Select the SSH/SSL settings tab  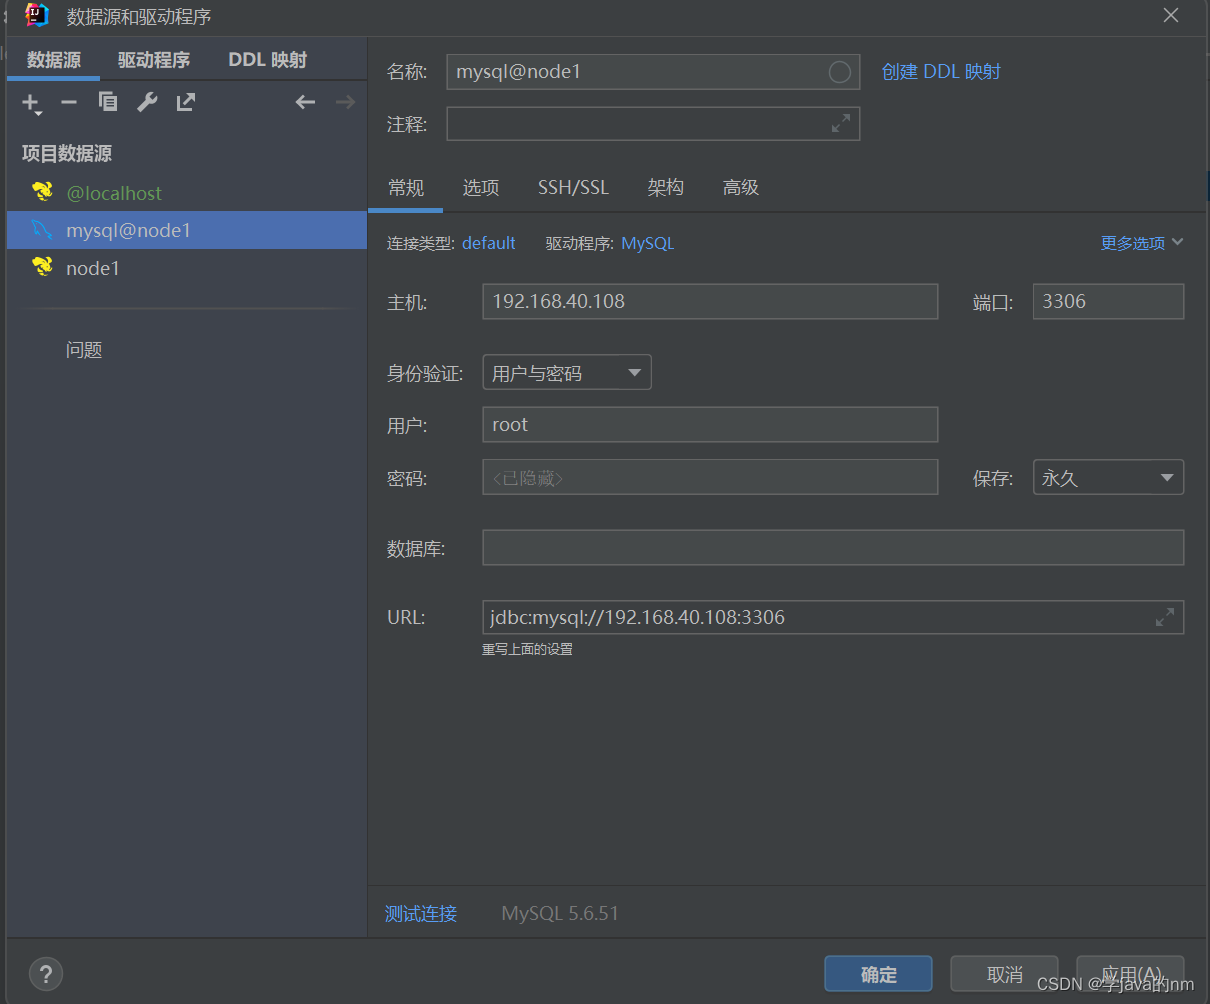click(x=573, y=188)
